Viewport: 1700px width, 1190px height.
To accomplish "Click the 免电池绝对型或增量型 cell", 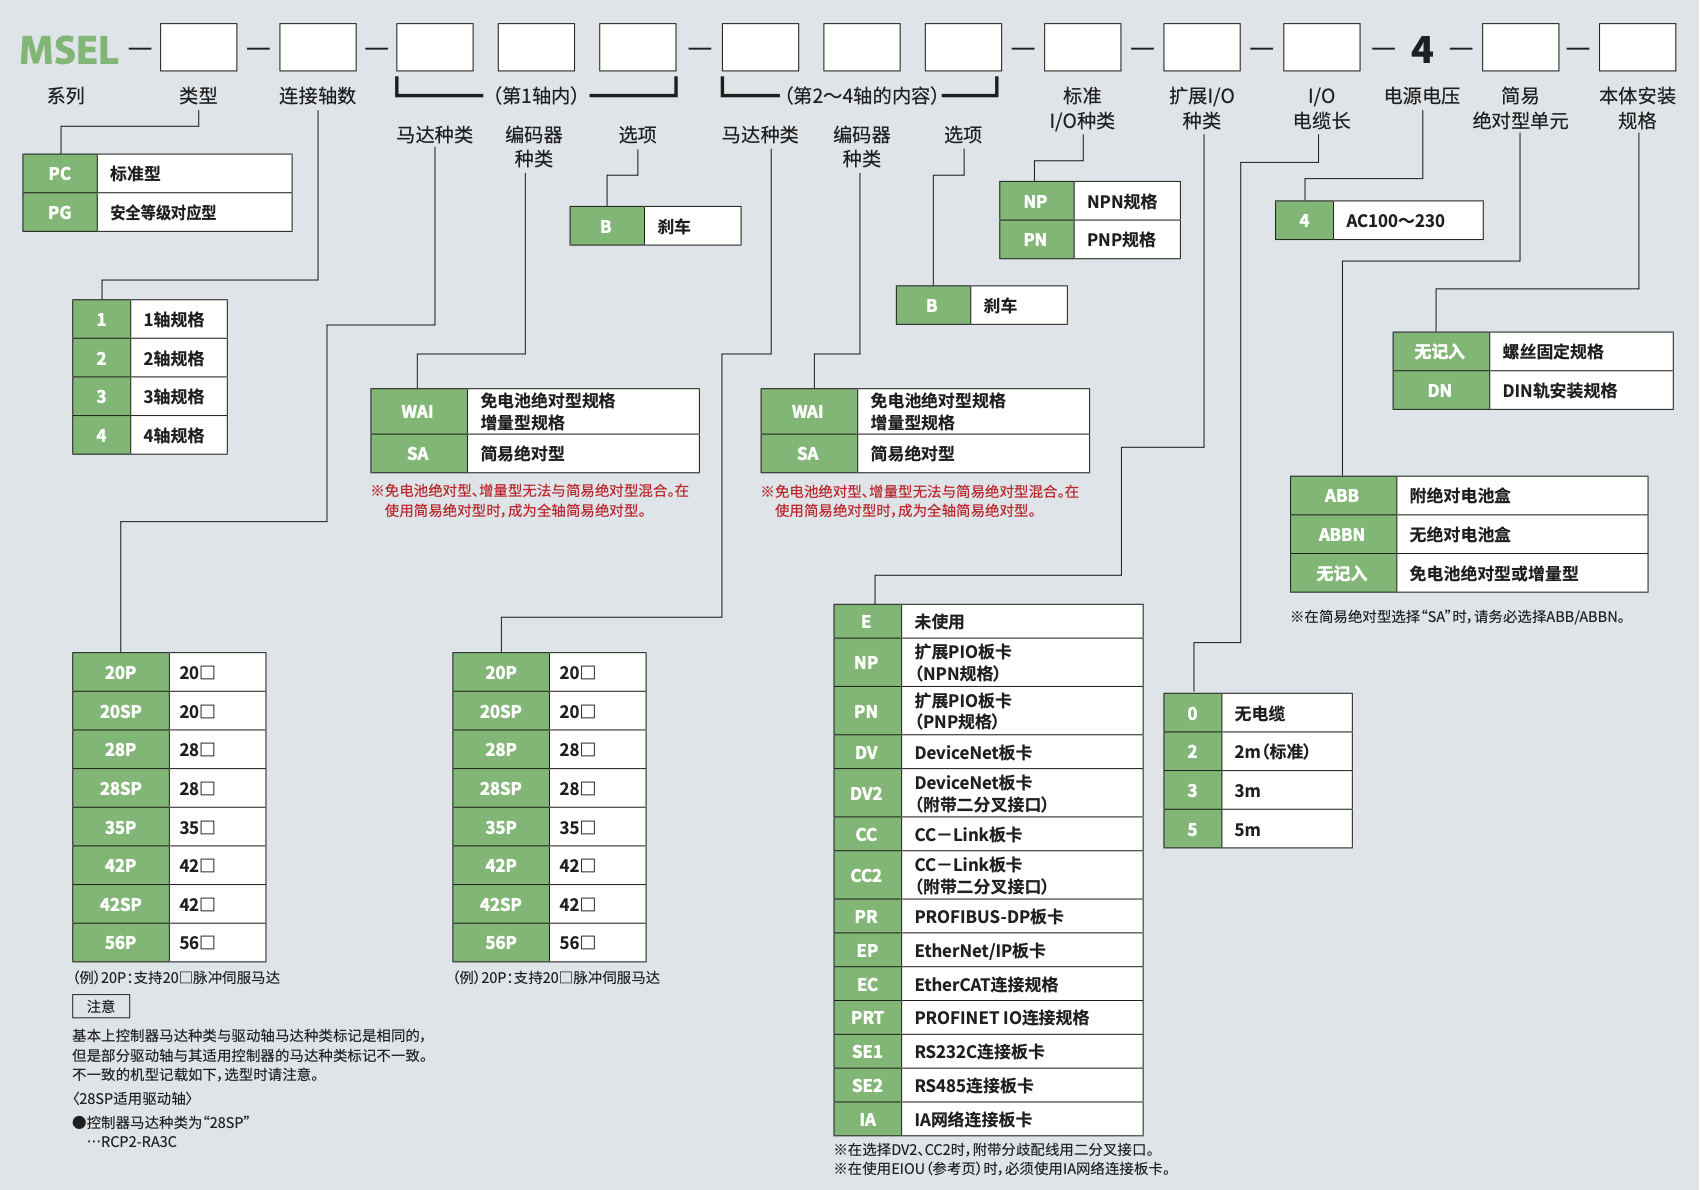I will pos(1522,573).
